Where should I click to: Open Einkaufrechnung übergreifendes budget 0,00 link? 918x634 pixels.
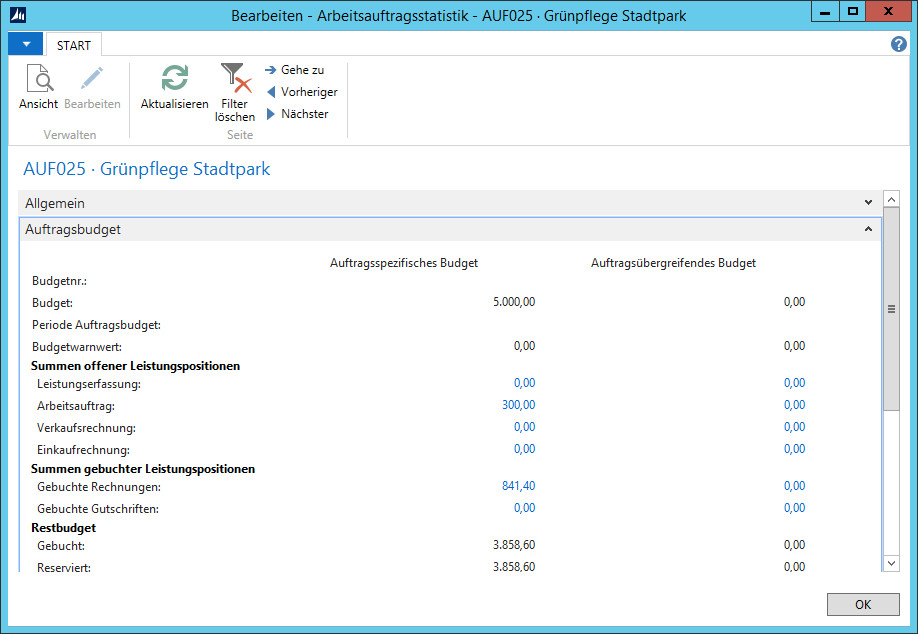pos(794,449)
